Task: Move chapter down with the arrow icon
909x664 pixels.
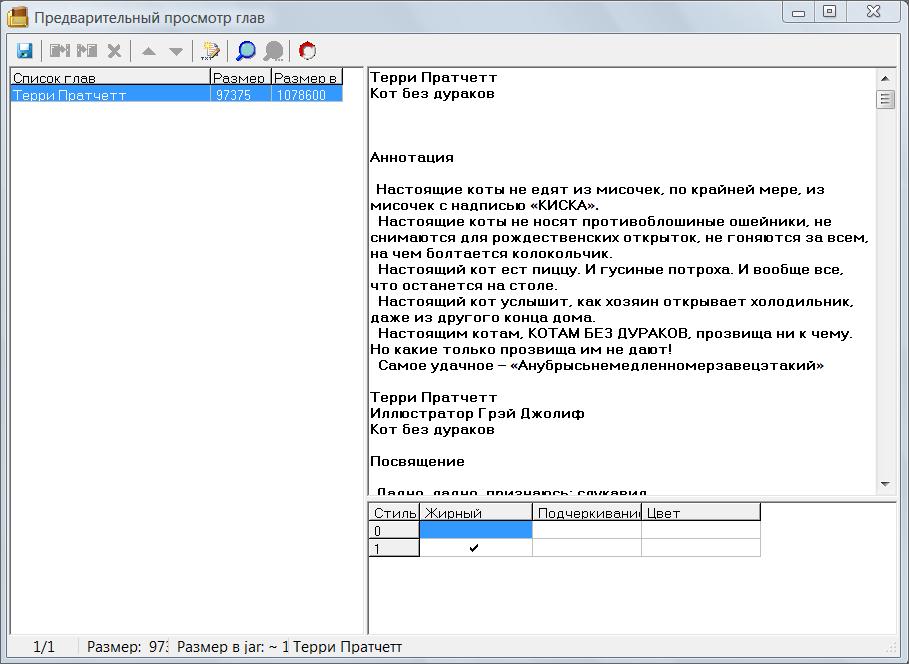Action: point(176,51)
